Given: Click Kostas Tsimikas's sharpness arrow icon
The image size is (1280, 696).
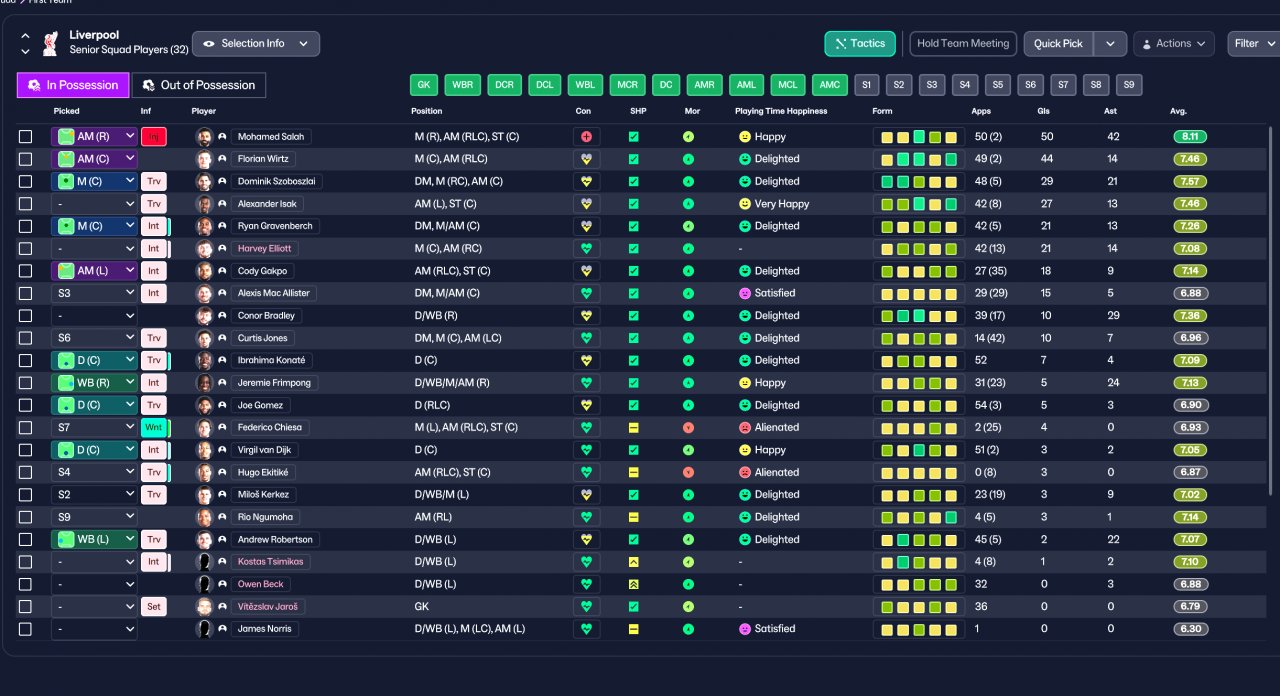Looking at the screenshot, I should 633,562.
